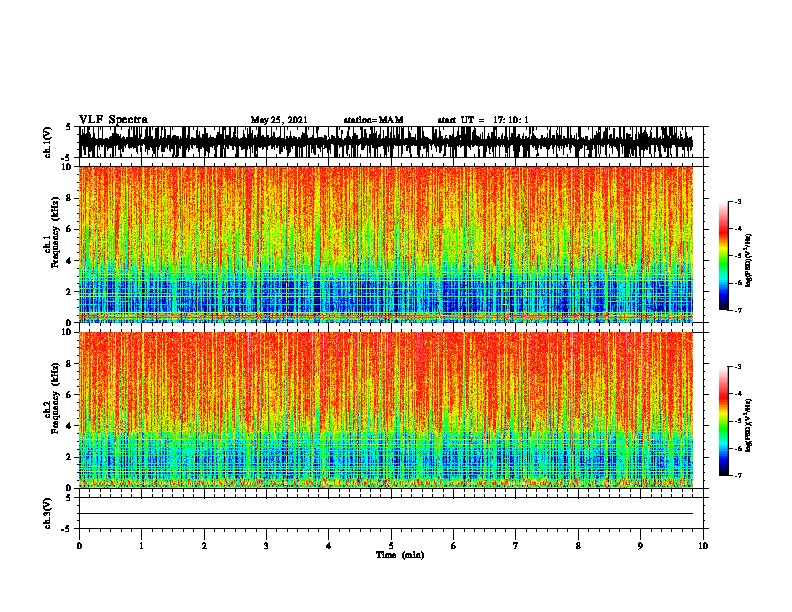Image resolution: width=792 pixels, height=612 pixels.
Task: Click time axis tick label "6"
Action: coord(454,546)
